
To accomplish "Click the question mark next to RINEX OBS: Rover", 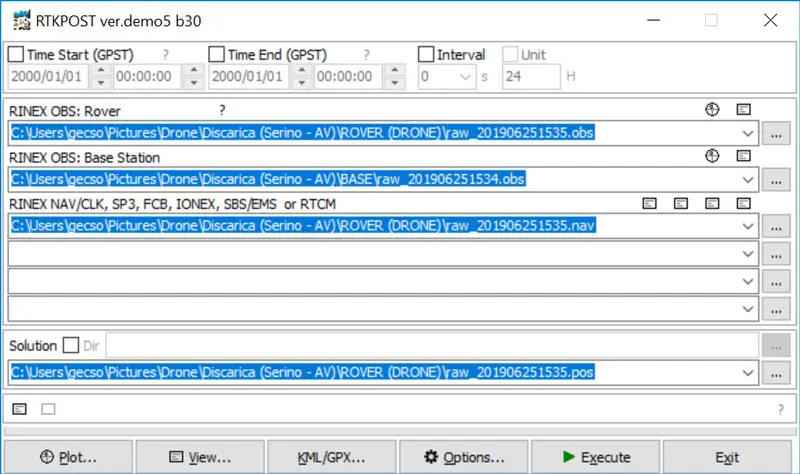I will click(222, 110).
